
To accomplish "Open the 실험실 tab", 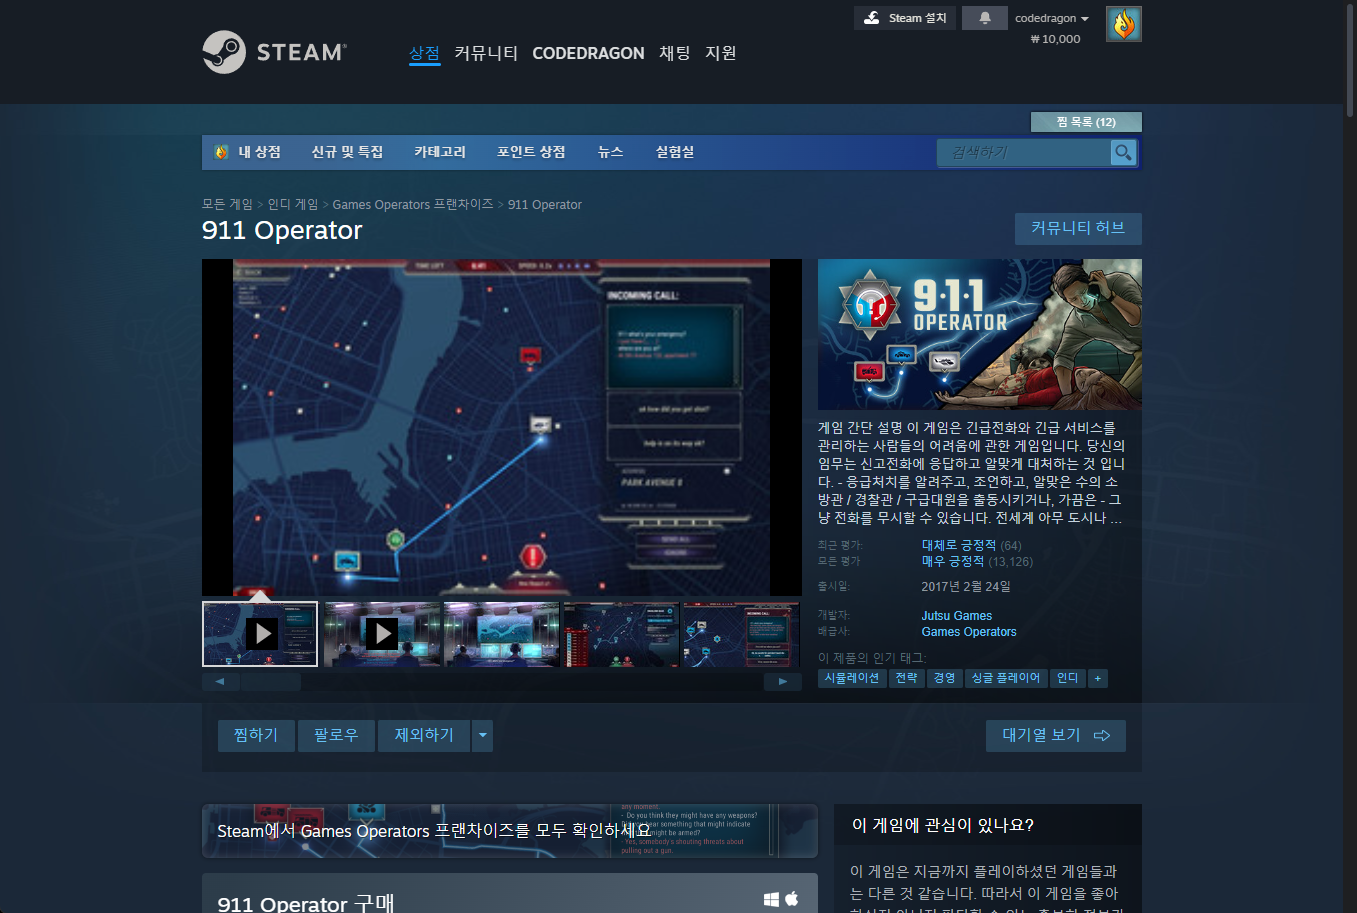I will tap(675, 152).
